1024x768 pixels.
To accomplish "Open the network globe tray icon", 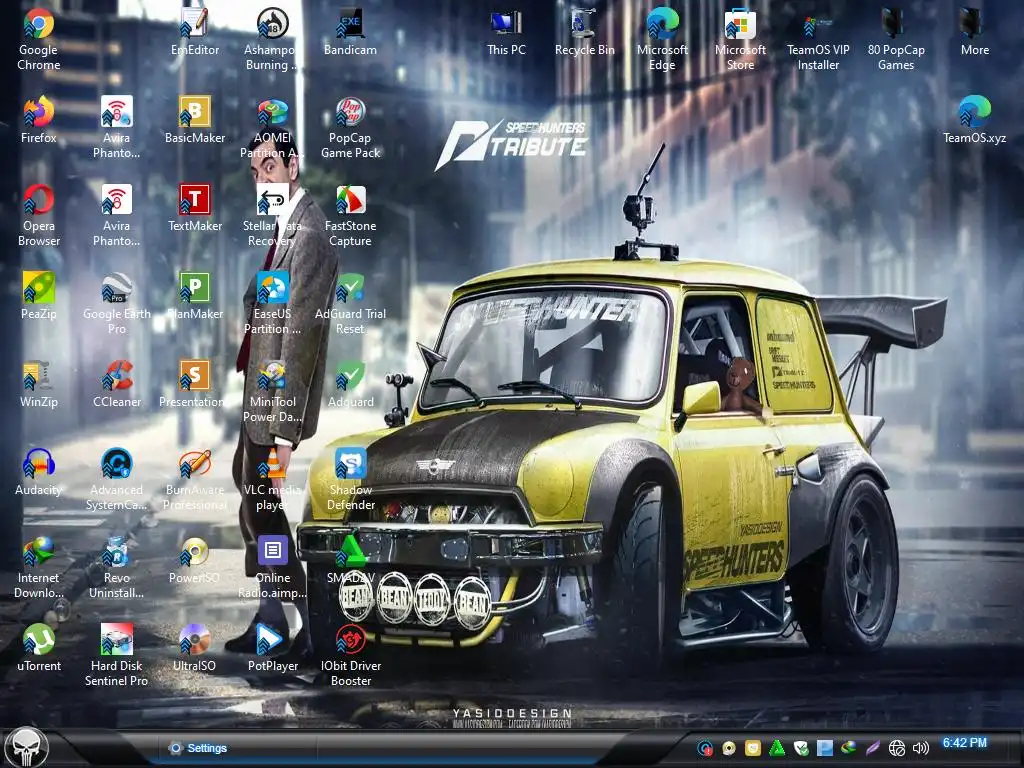I will (897, 748).
